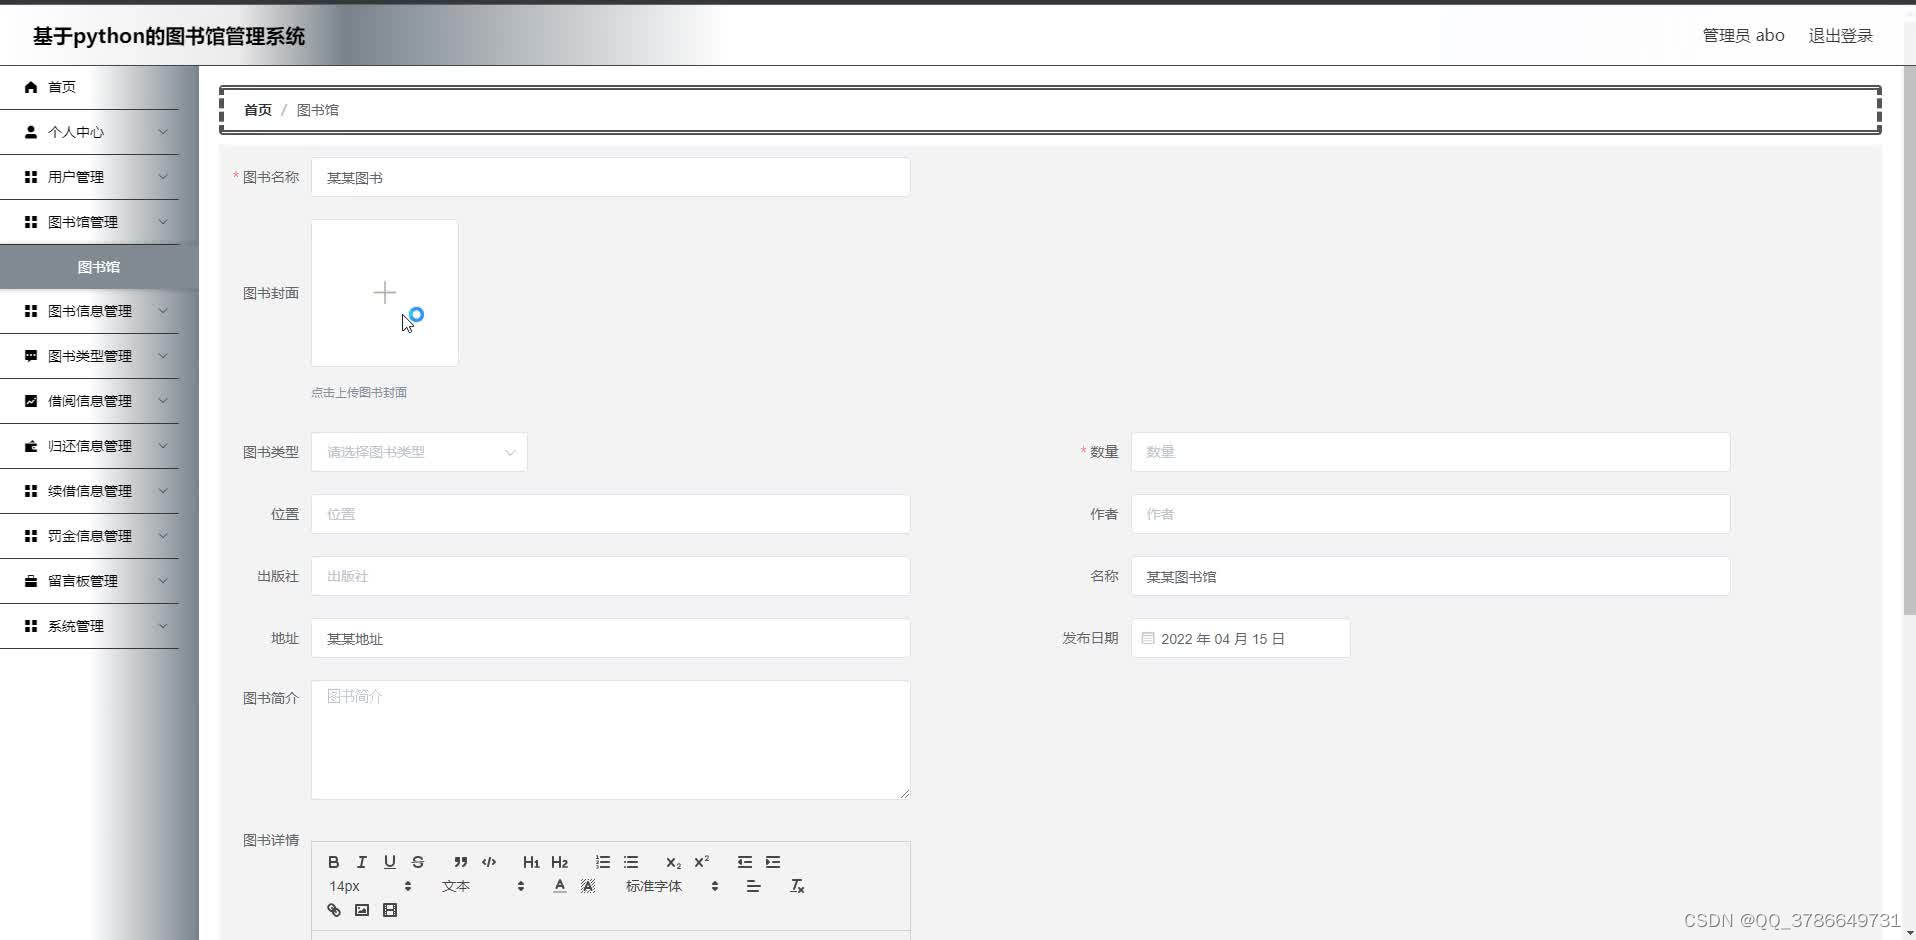Focus the 地址 field with 某某地址
The image size is (1916, 940).
pos(610,638)
